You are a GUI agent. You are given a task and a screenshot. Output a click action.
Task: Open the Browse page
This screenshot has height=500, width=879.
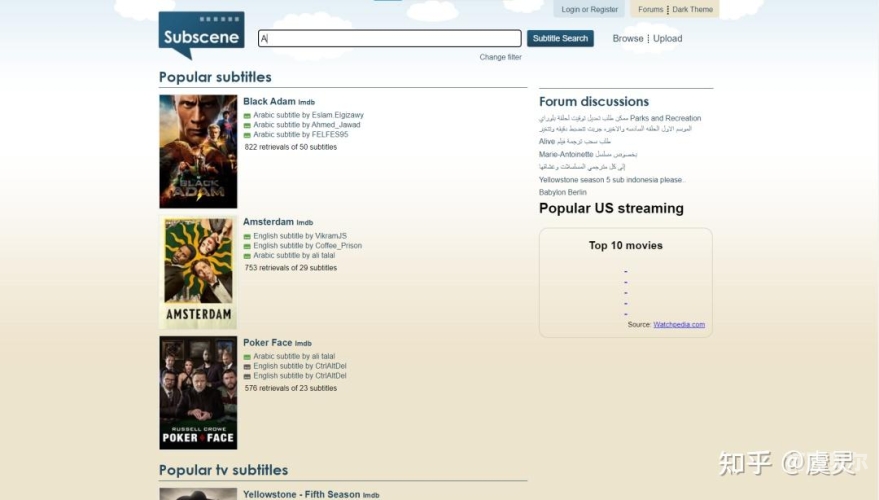[627, 38]
